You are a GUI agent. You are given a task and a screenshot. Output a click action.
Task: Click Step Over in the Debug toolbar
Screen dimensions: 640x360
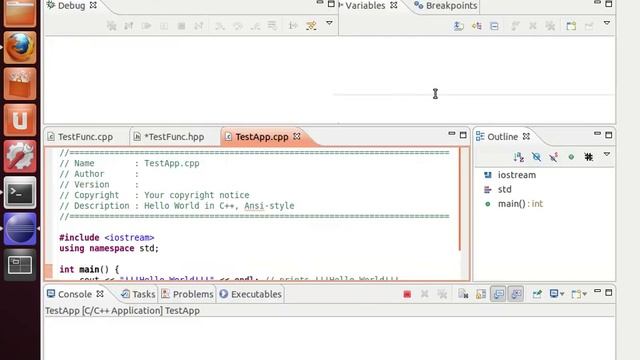(238, 26)
